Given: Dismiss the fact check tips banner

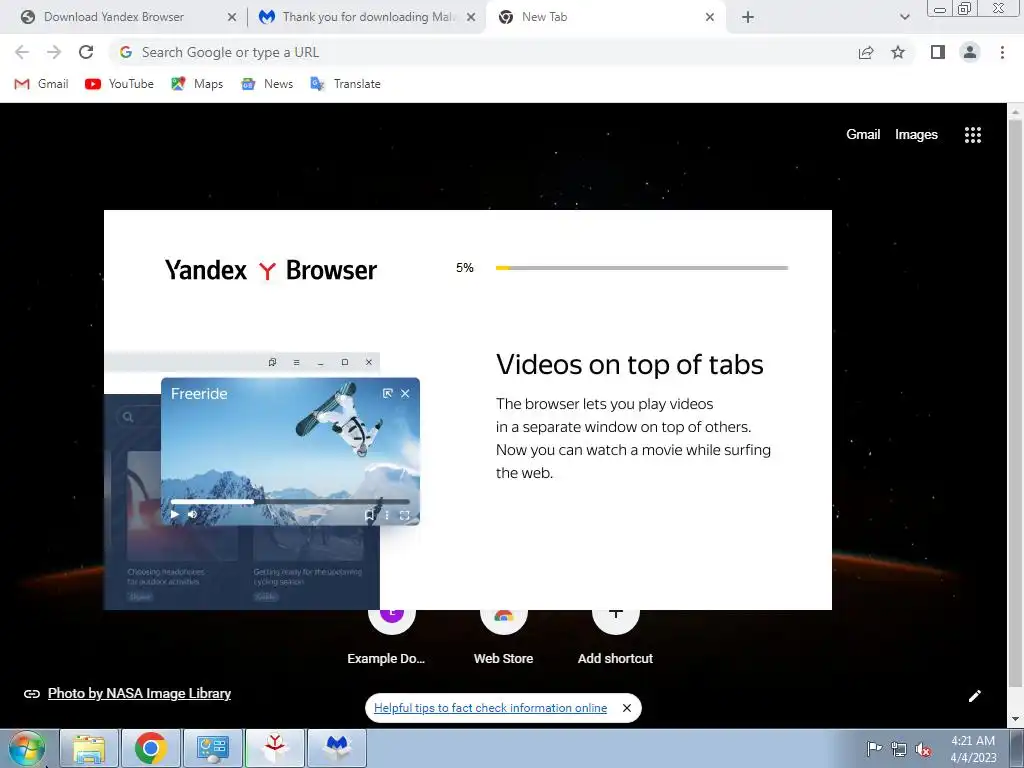Looking at the screenshot, I should point(627,708).
